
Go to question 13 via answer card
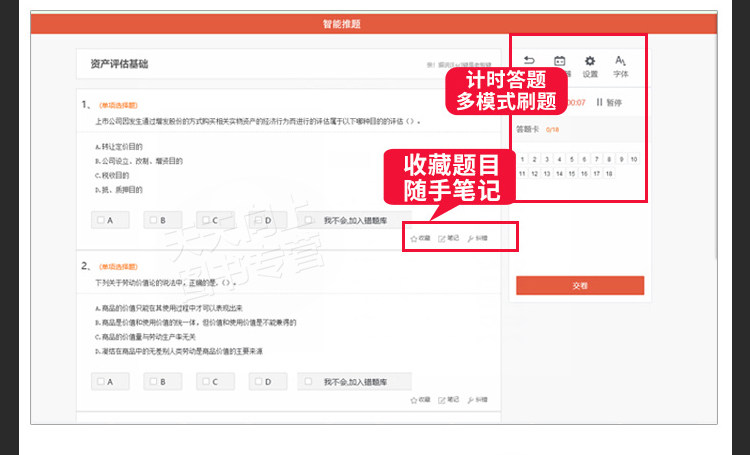[547, 174]
